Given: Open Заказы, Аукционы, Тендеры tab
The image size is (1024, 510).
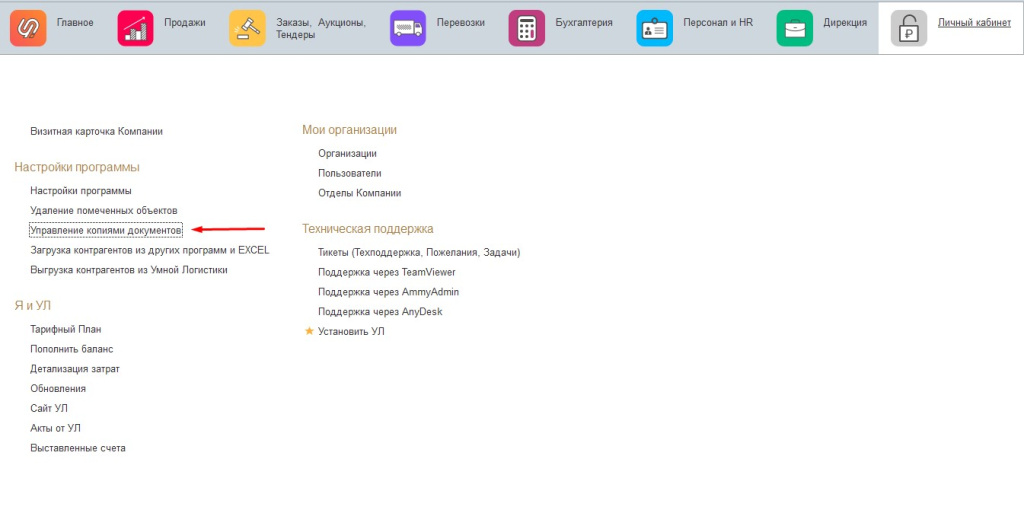Looking at the screenshot, I should coord(321,29).
